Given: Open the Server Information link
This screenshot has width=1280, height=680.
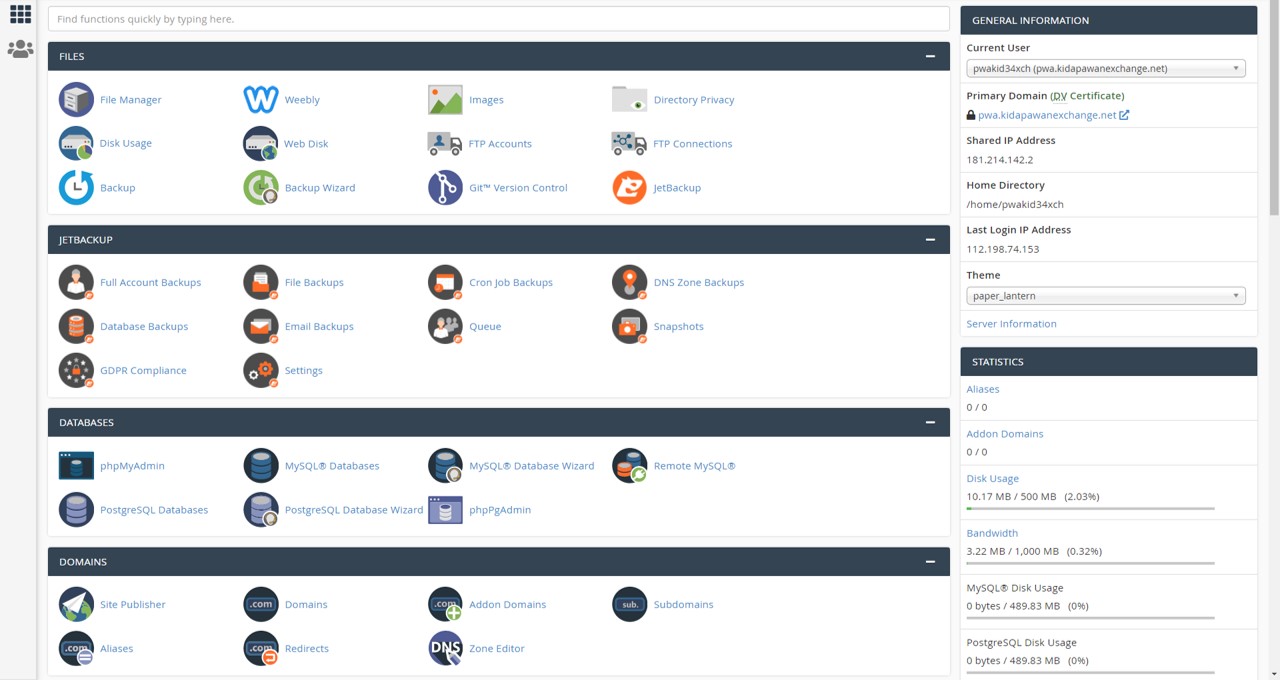Looking at the screenshot, I should [1011, 324].
